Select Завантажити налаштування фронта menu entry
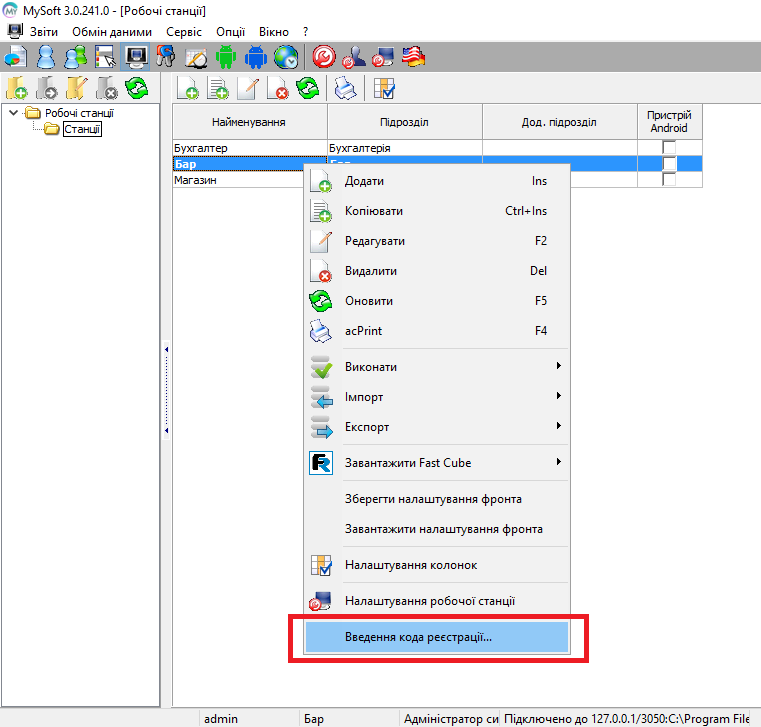This screenshot has width=761, height=727. (x=437, y=529)
